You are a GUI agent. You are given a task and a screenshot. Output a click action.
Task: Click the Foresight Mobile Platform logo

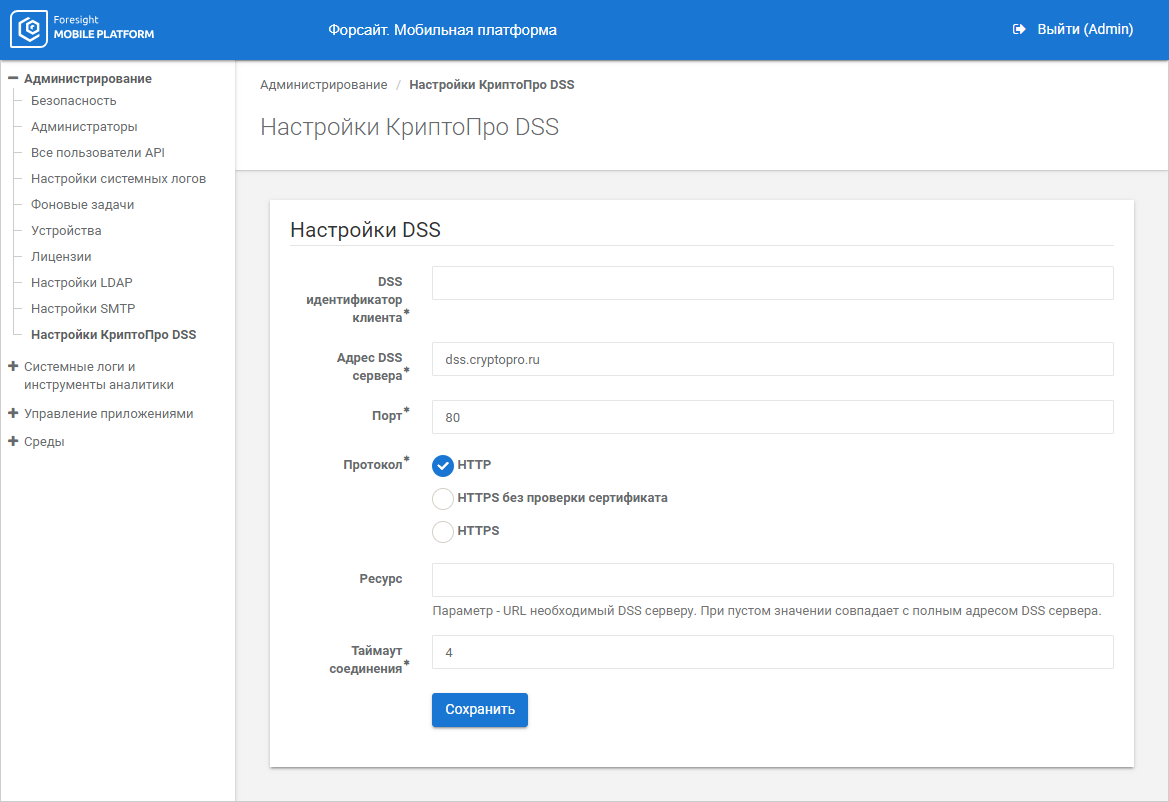pos(83,30)
